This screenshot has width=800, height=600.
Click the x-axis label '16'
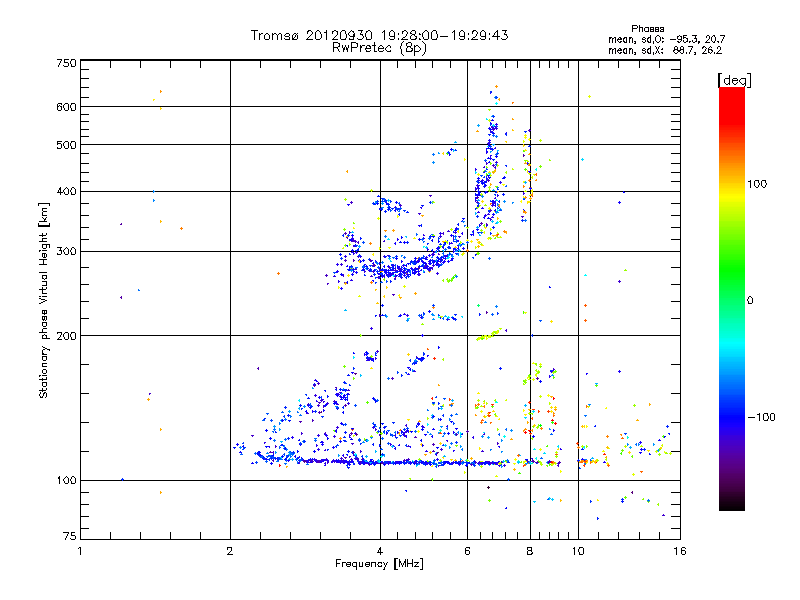point(680,551)
